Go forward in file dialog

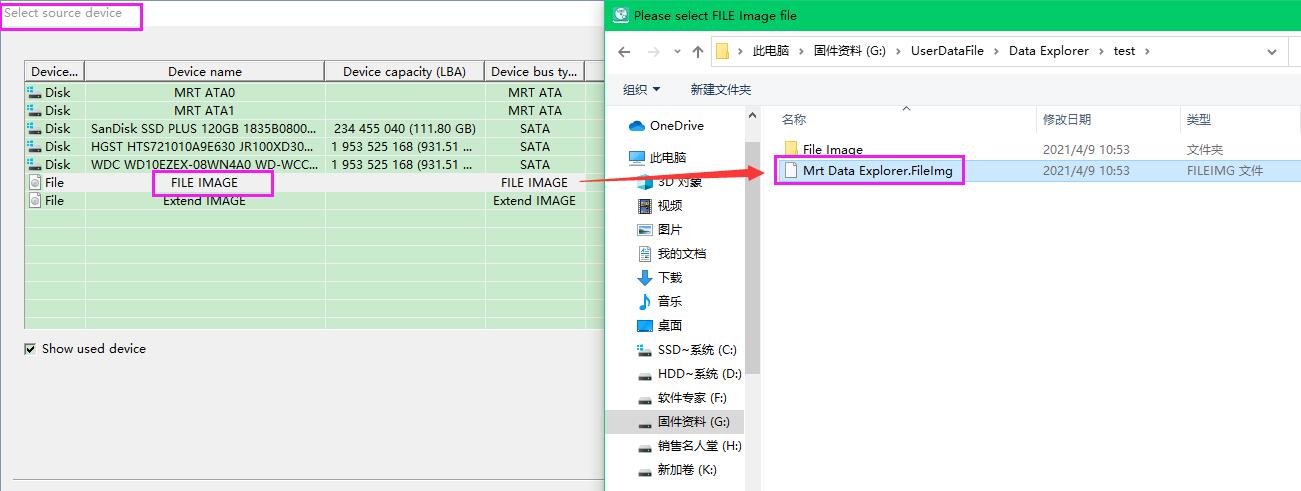tap(652, 51)
